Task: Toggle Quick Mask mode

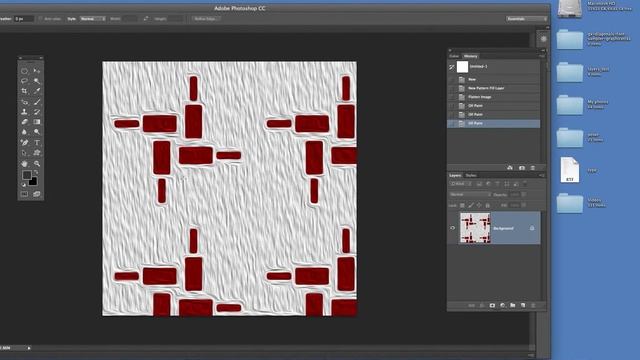Action: click(x=24, y=194)
